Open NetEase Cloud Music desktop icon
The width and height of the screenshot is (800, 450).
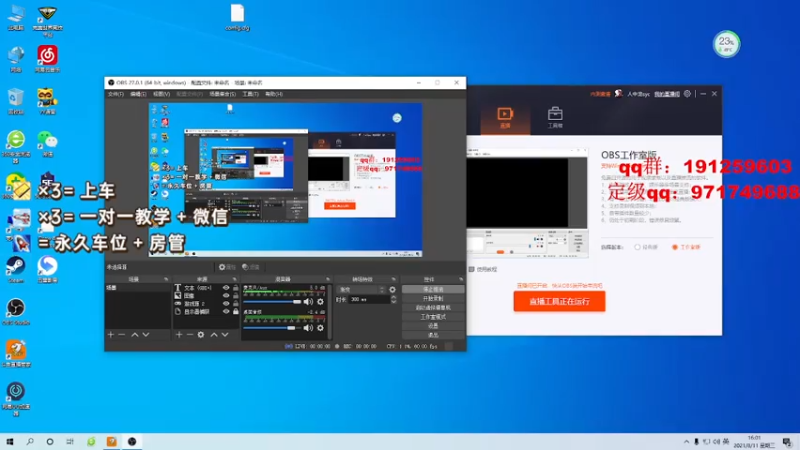[47, 58]
